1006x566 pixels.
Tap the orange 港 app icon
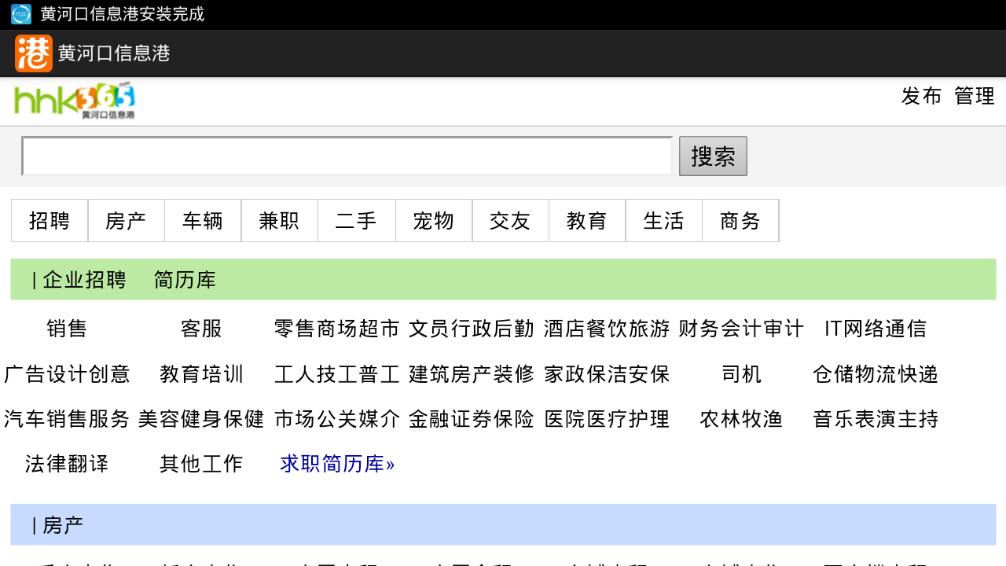(32, 53)
